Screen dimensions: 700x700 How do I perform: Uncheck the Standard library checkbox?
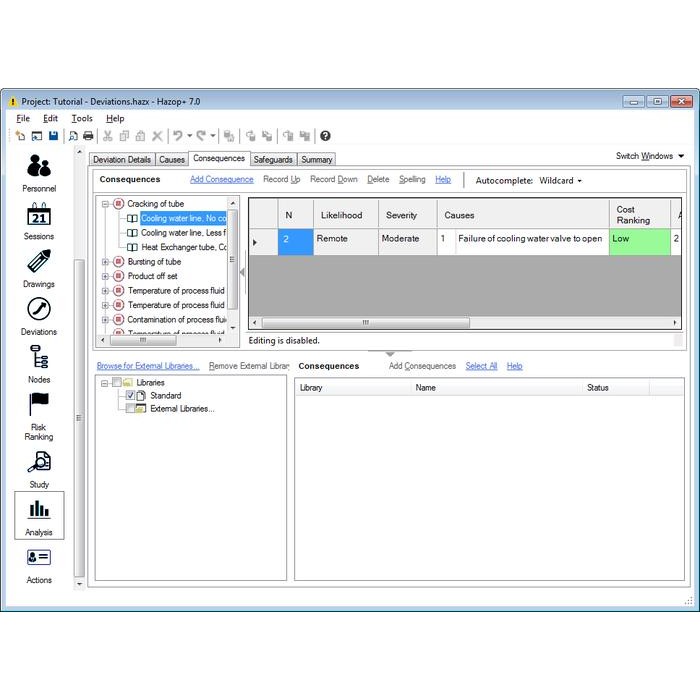(x=130, y=395)
